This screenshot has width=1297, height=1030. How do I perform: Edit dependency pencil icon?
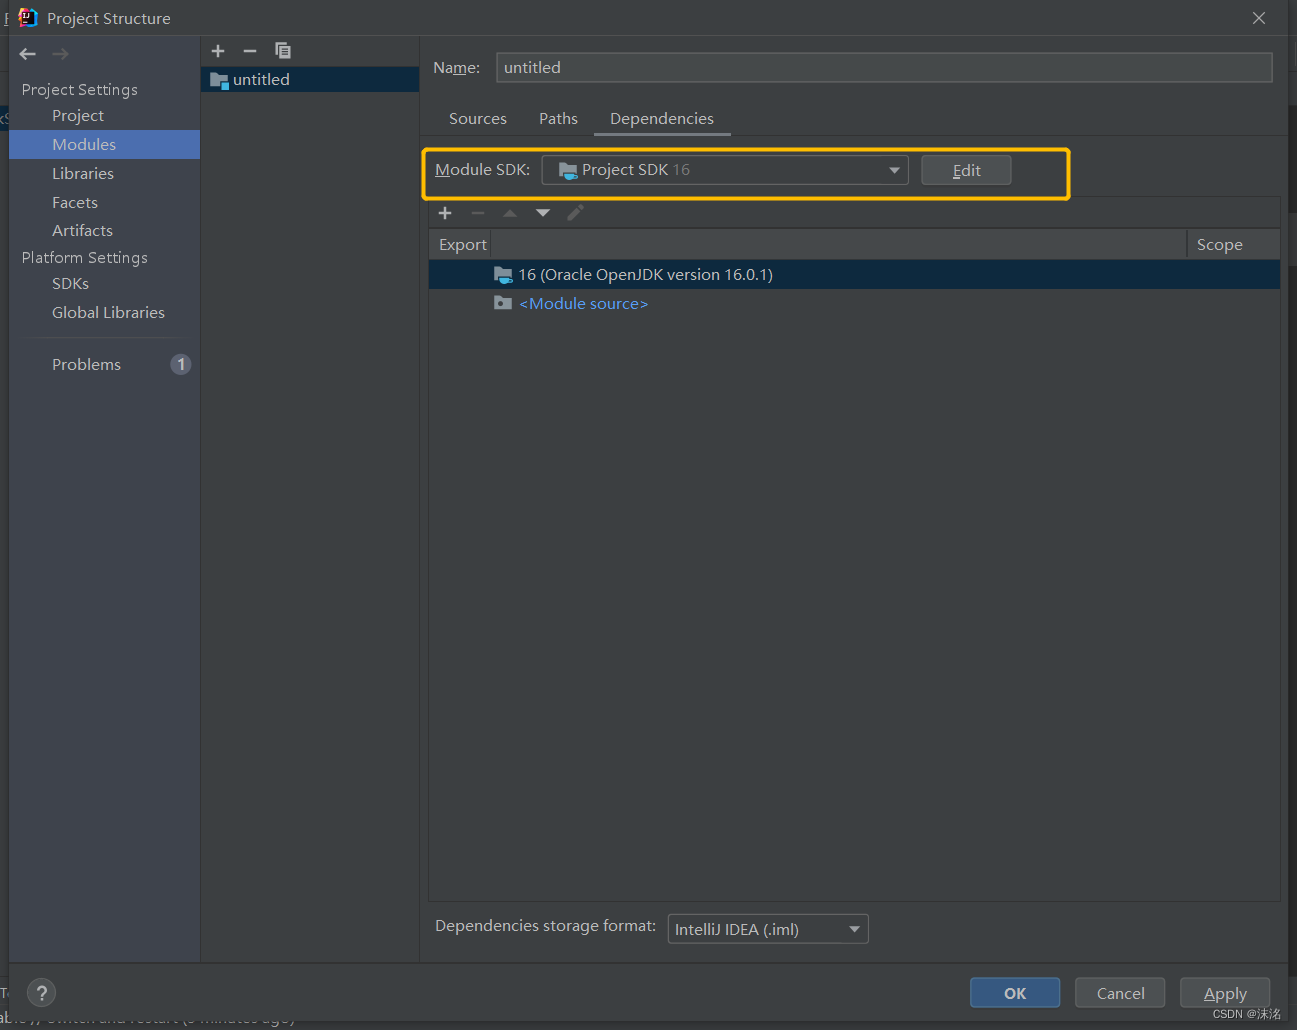[x=575, y=213]
